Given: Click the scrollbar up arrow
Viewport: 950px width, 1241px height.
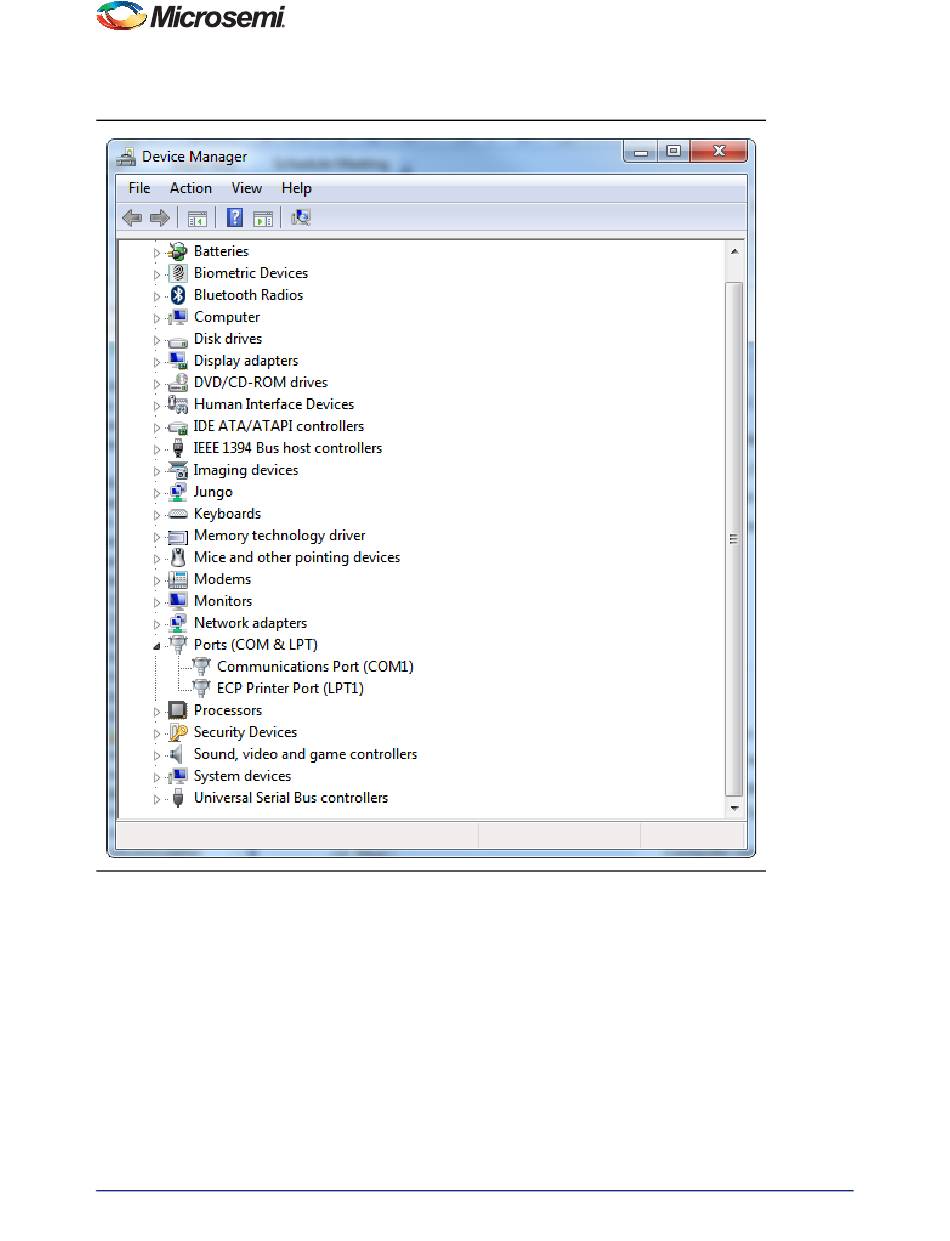Looking at the screenshot, I should tap(734, 252).
